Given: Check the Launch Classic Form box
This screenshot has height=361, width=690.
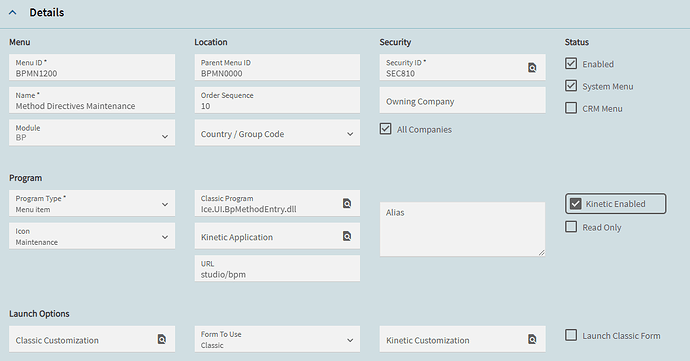Looking at the screenshot, I should (x=571, y=335).
